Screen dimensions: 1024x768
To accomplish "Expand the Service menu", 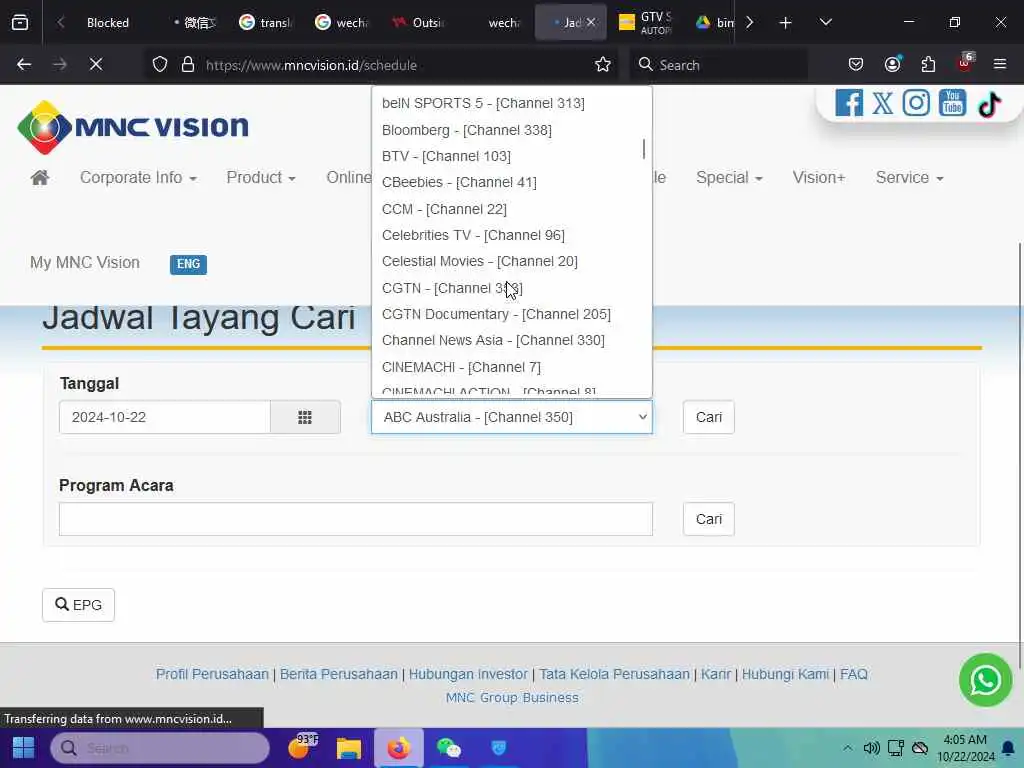I will point(909,178).
